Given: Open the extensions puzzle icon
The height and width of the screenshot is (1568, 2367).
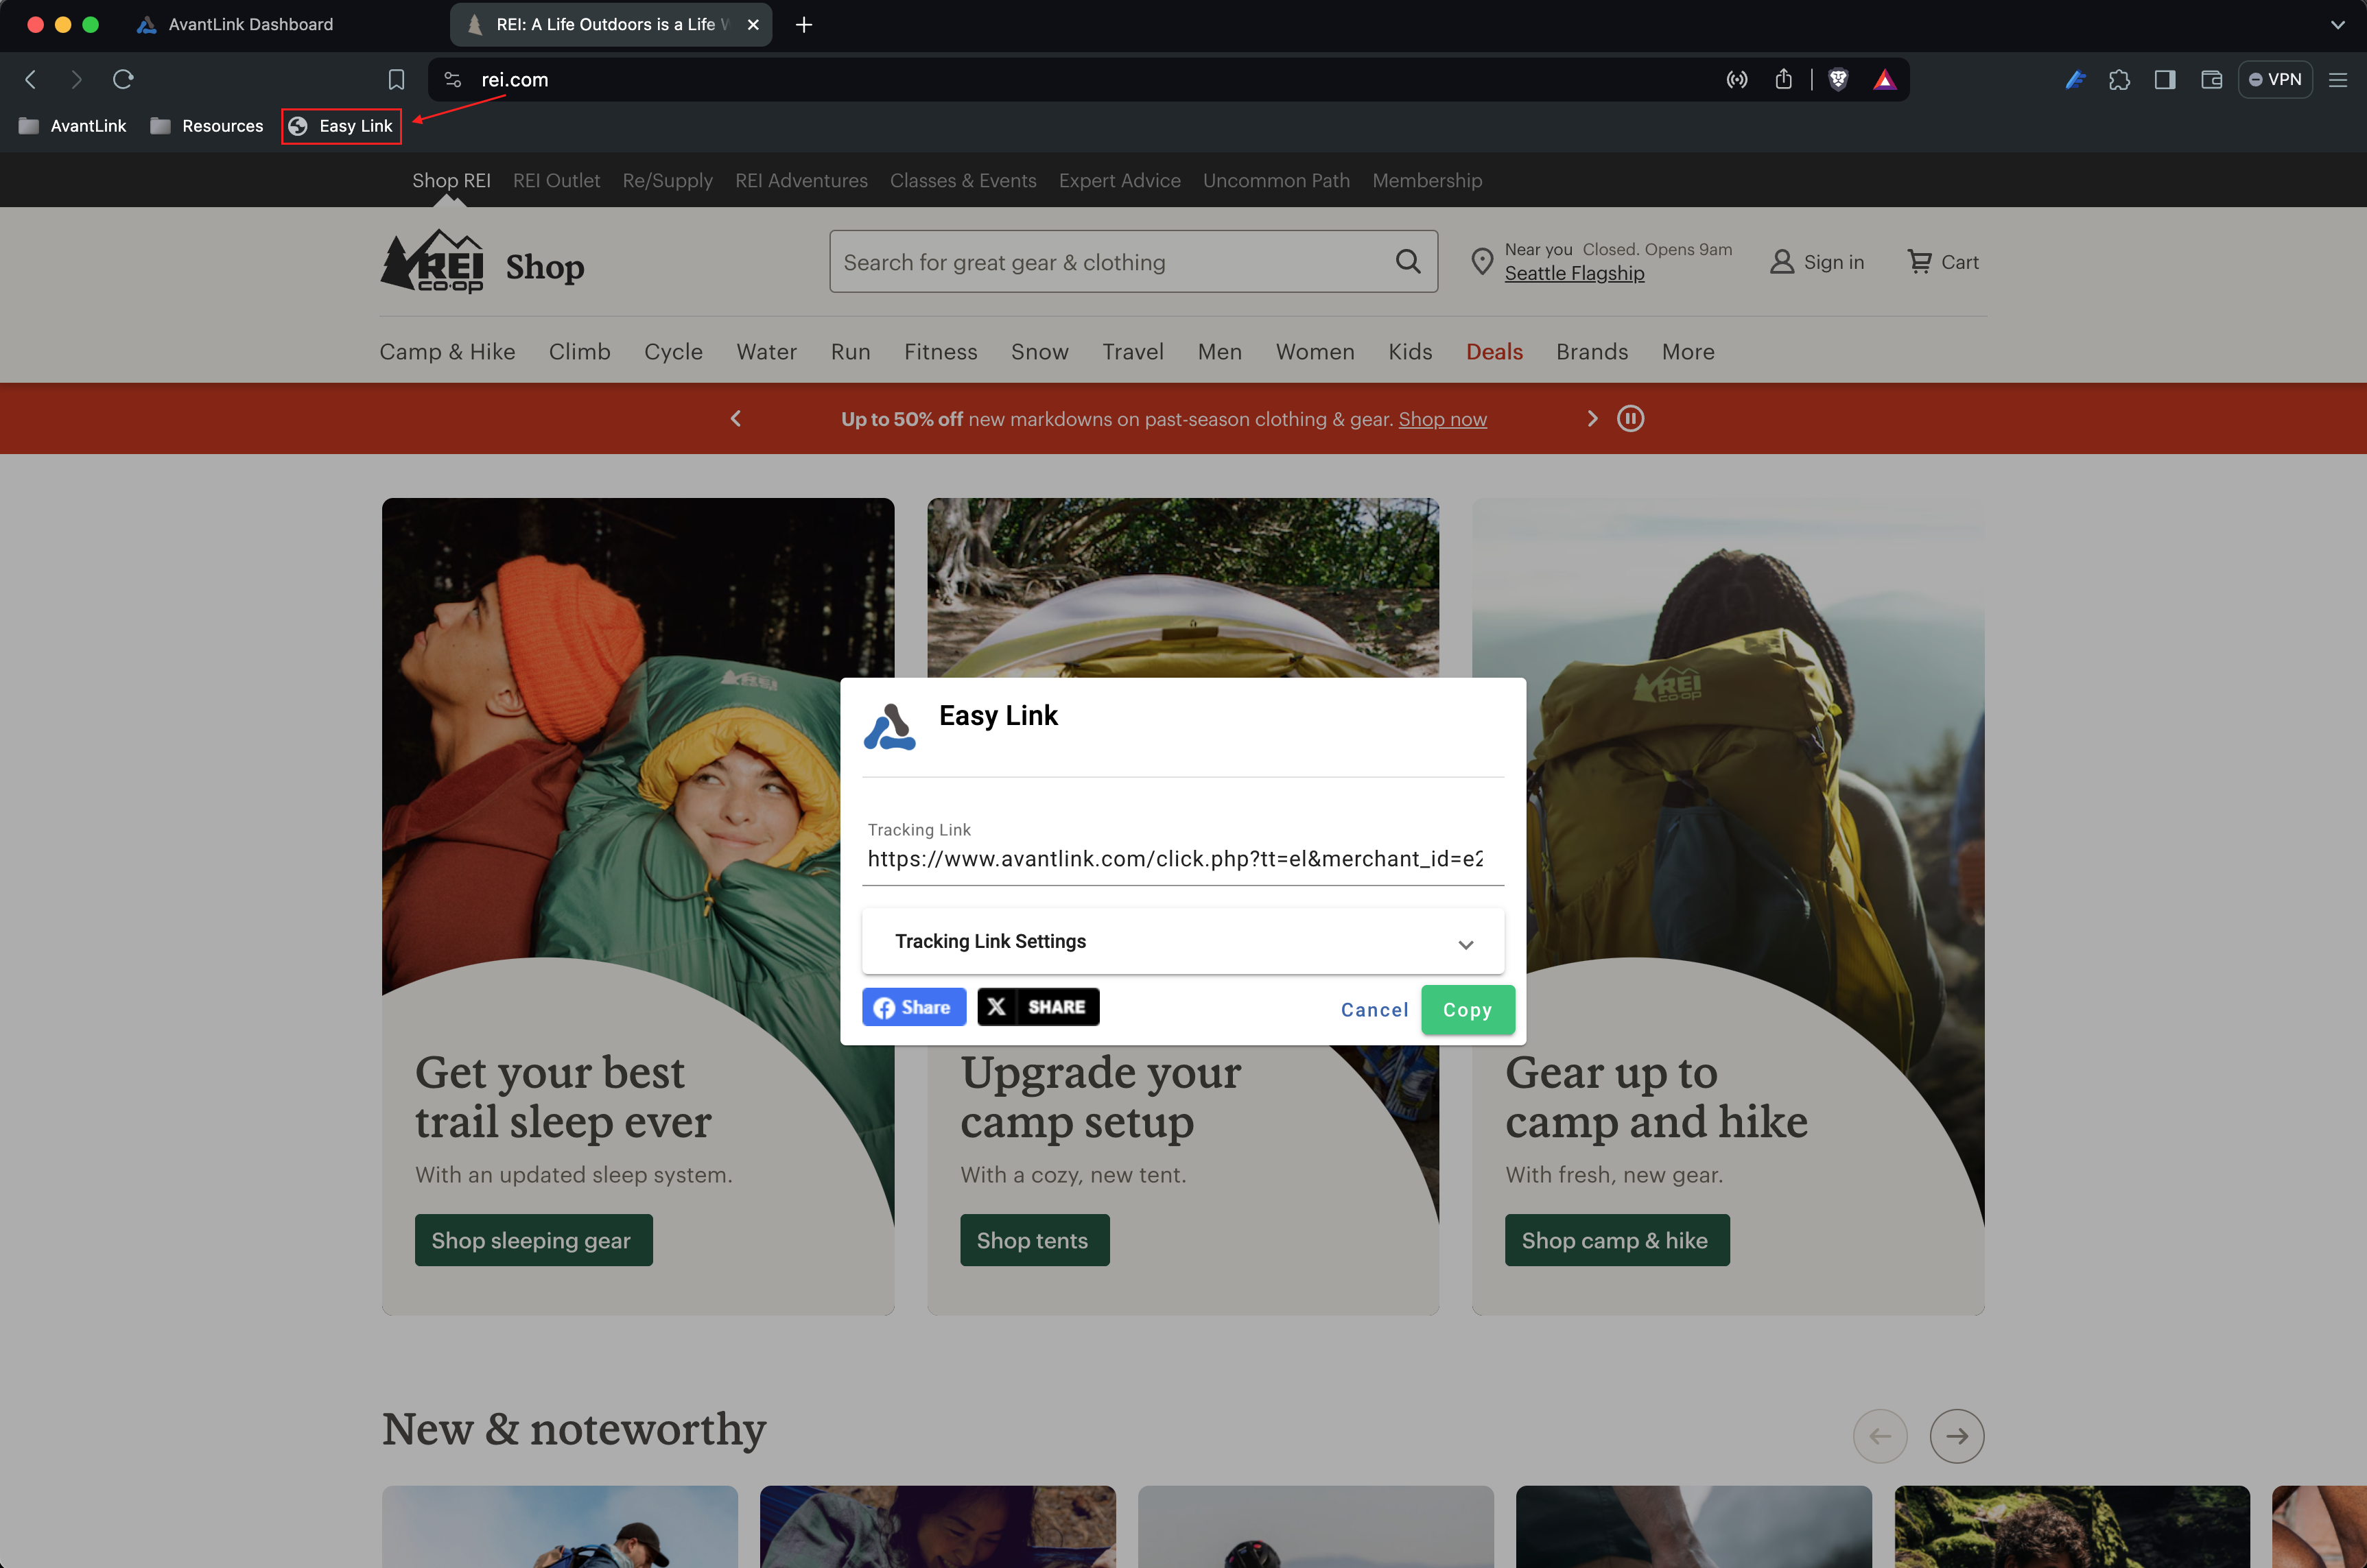Looking at the screenshot, I should point(2119,79).
